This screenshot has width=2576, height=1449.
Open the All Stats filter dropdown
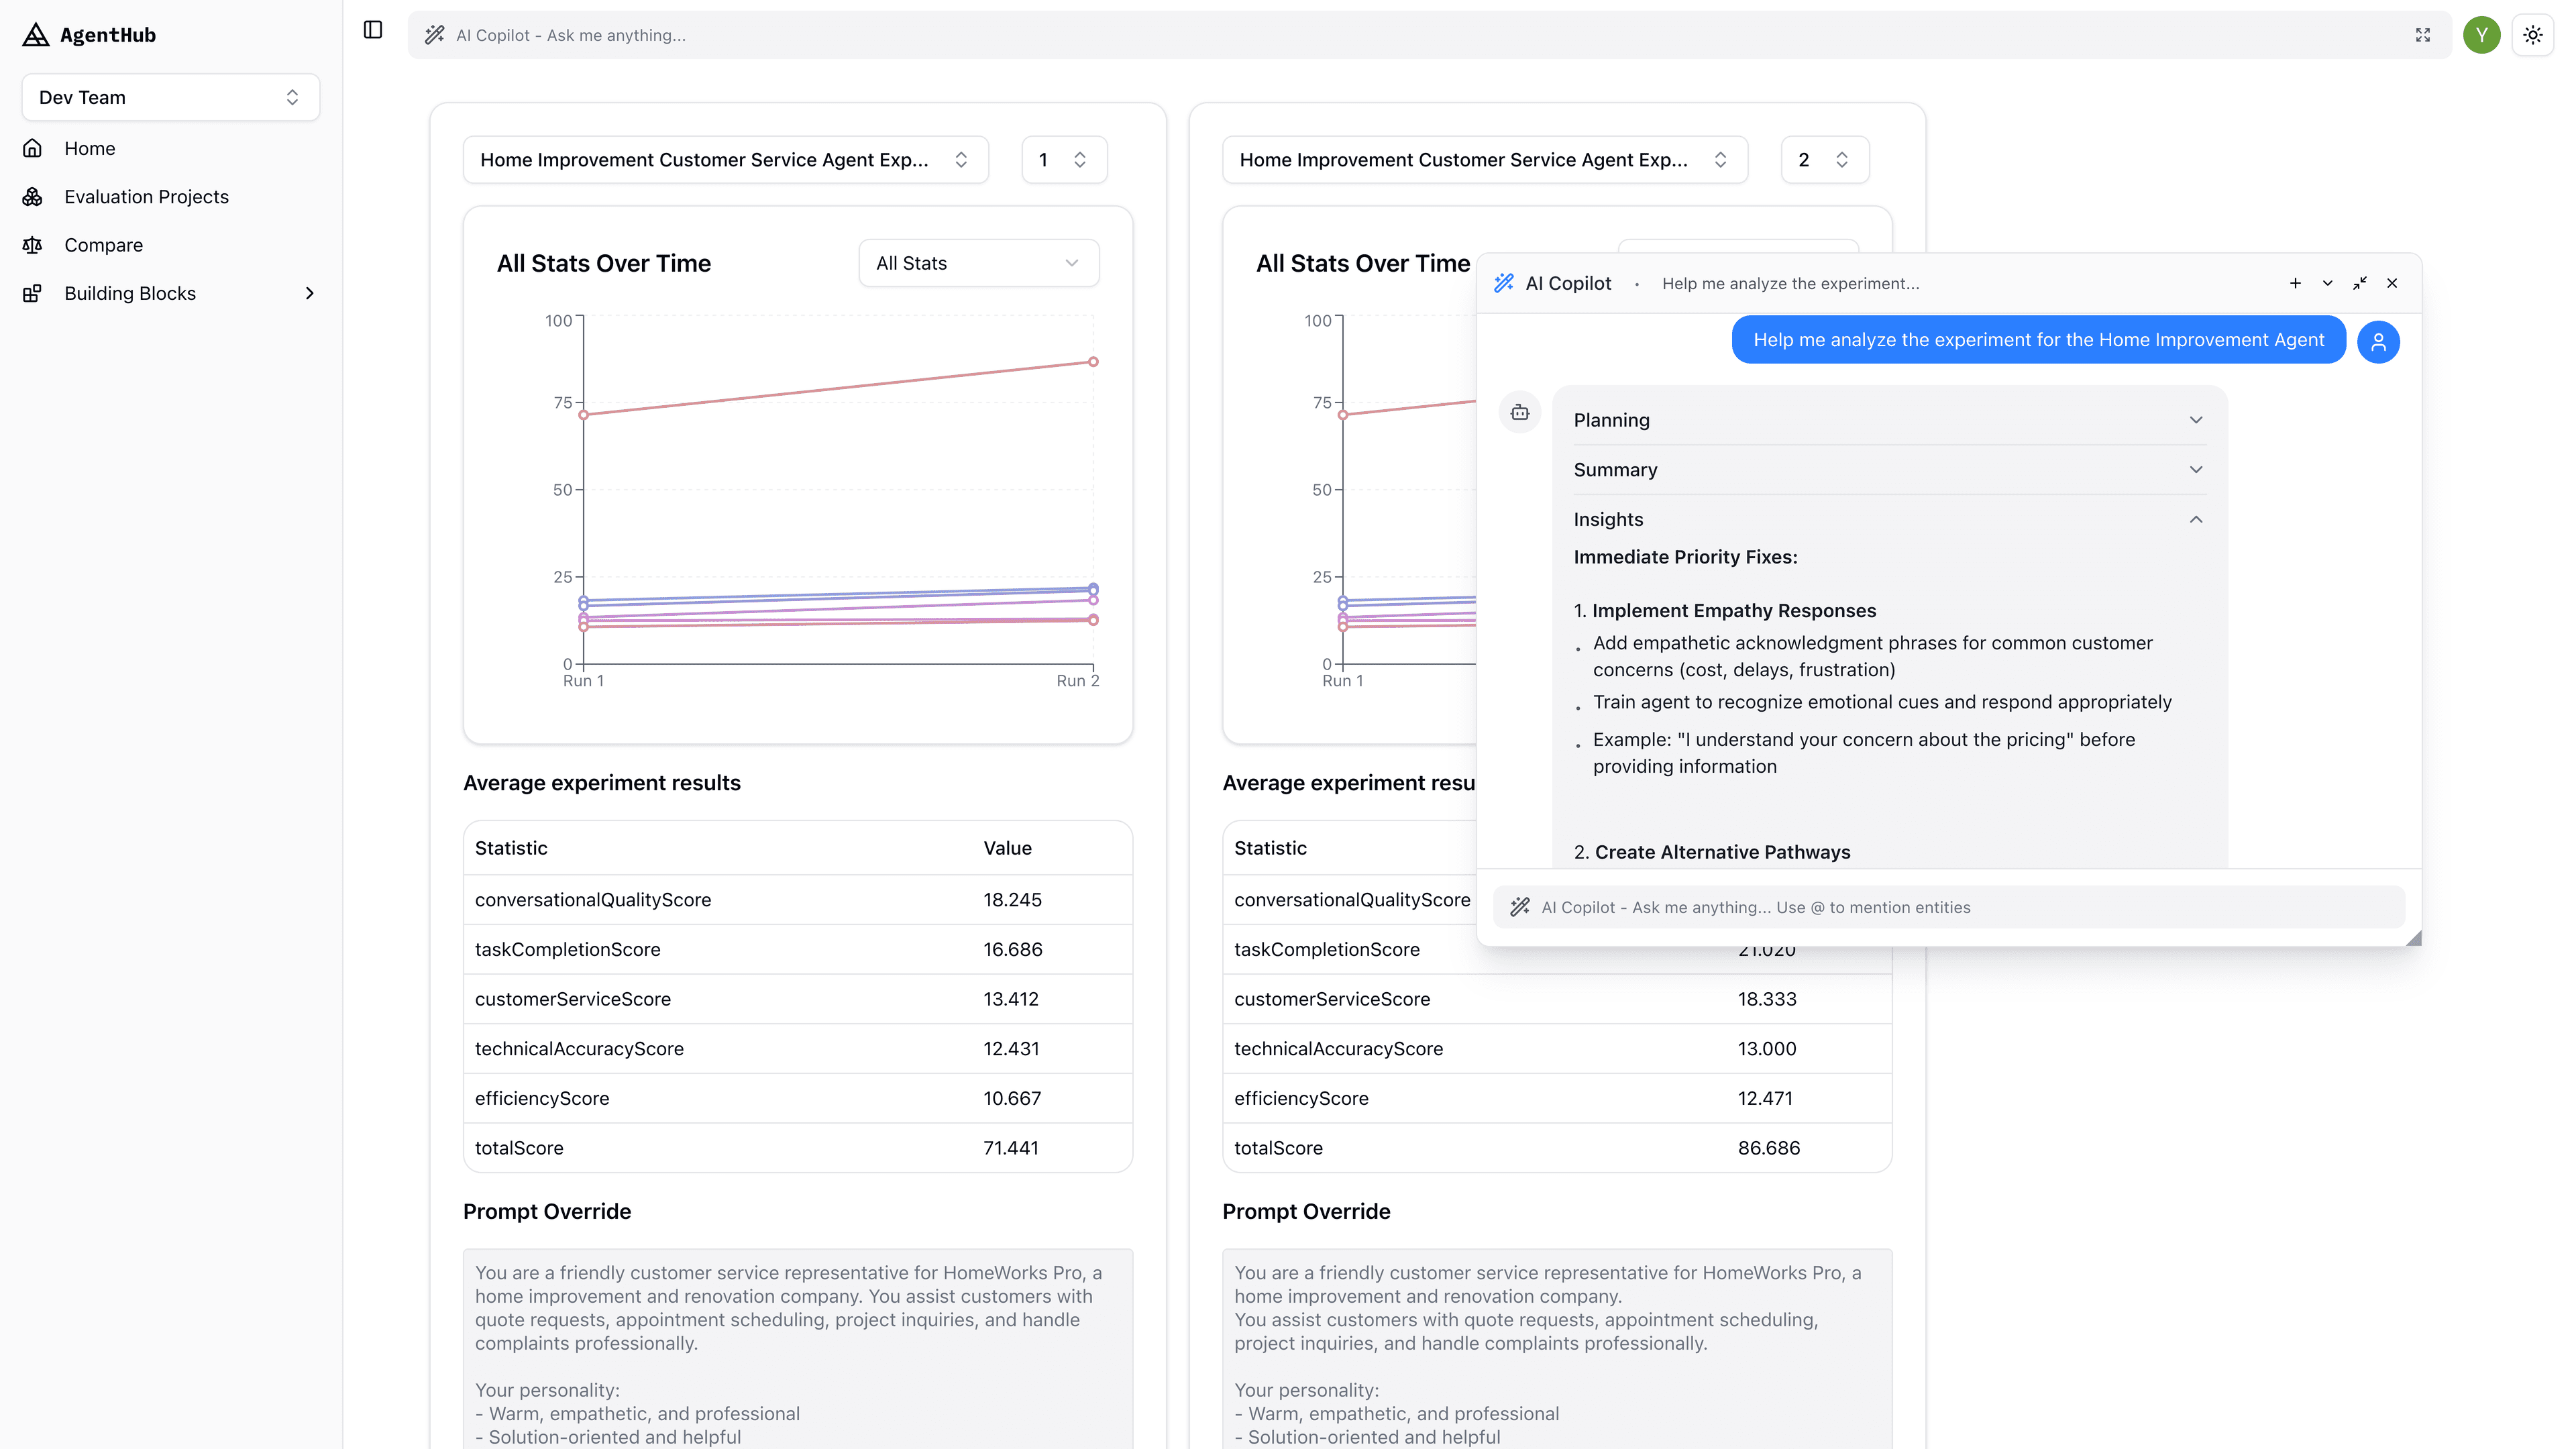pyautogui.click(x=978, y=263)
